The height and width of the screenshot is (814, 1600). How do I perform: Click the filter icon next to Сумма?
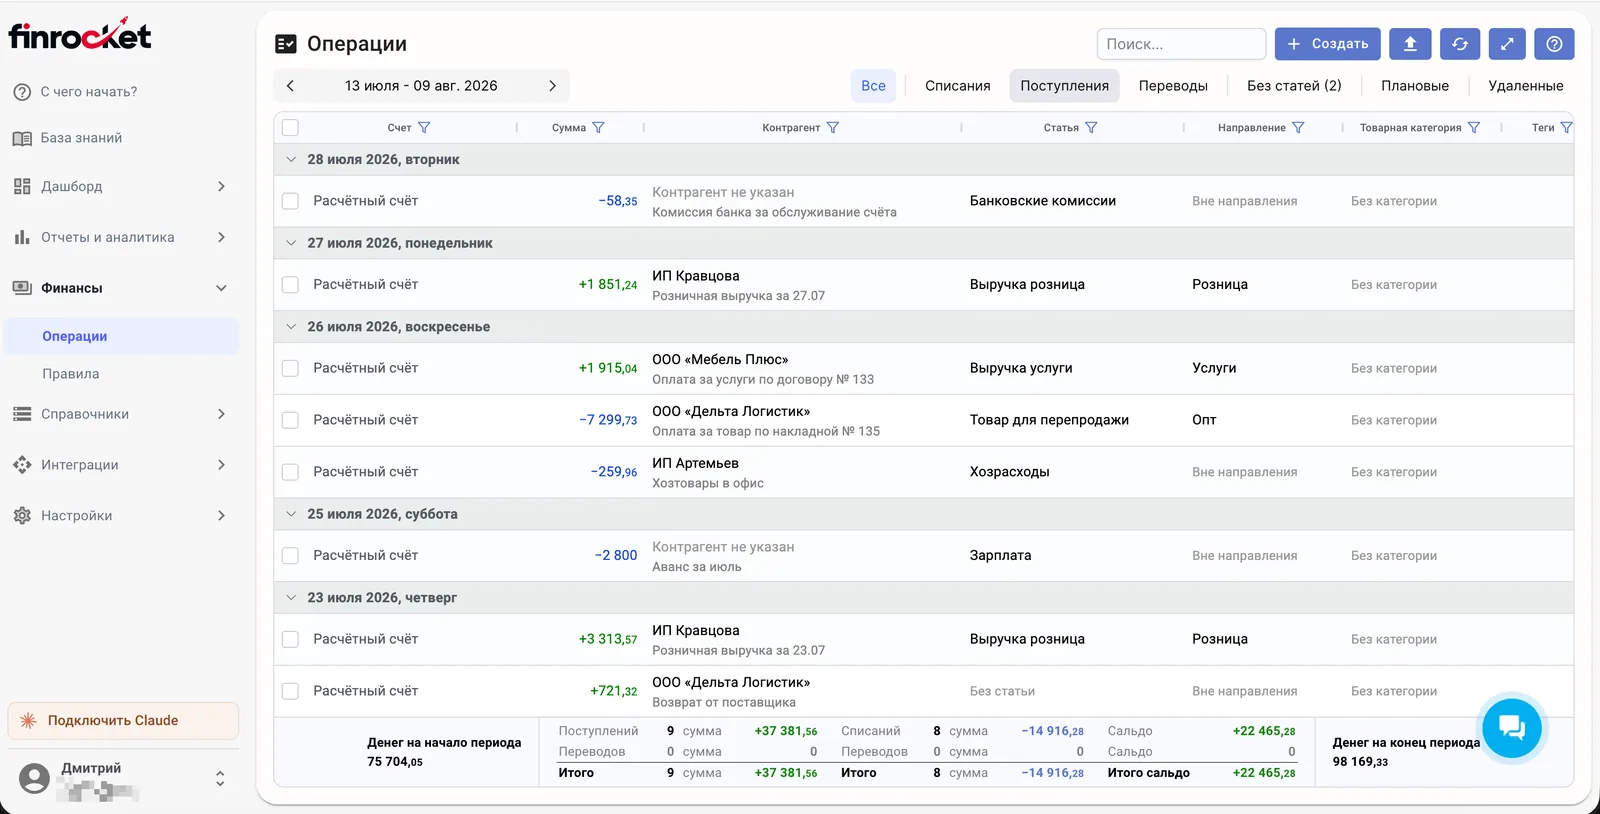598,128
